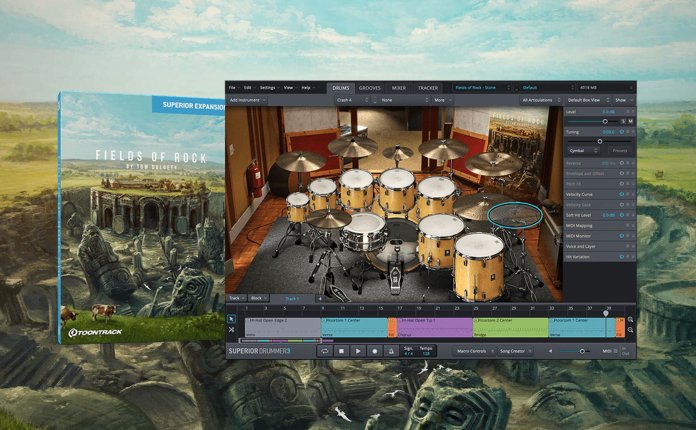The width and height of the screenshot is (696, 430).
Task: Add a new track with the plus button
Action: pos(320,299)
